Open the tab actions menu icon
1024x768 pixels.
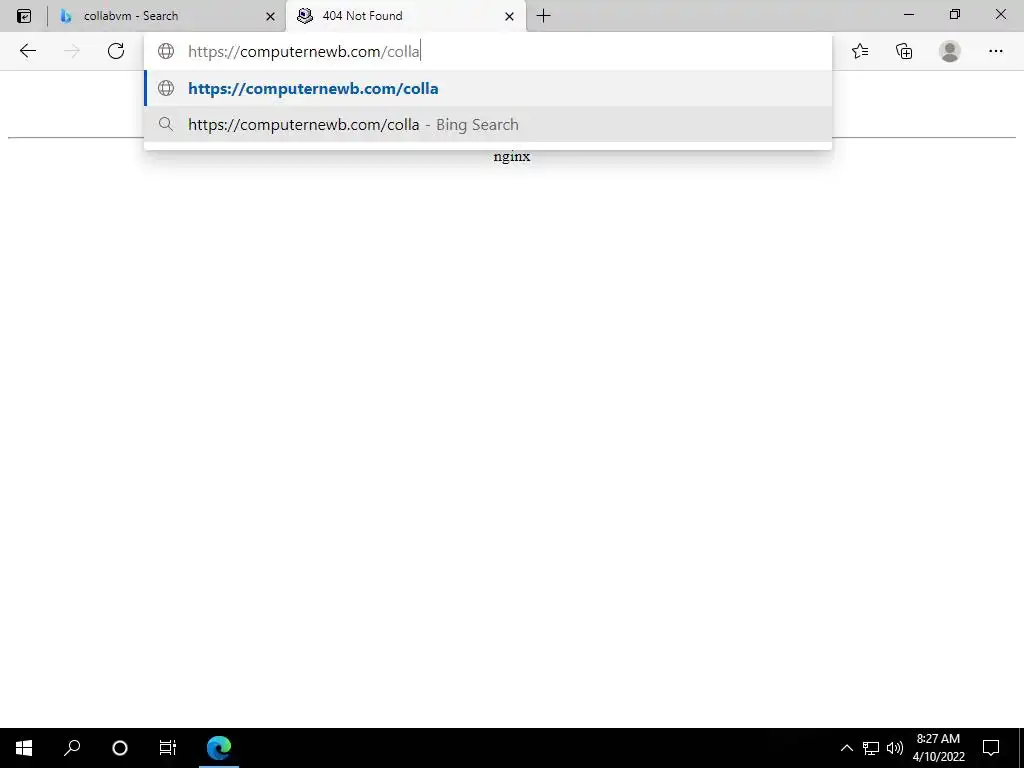24,16
